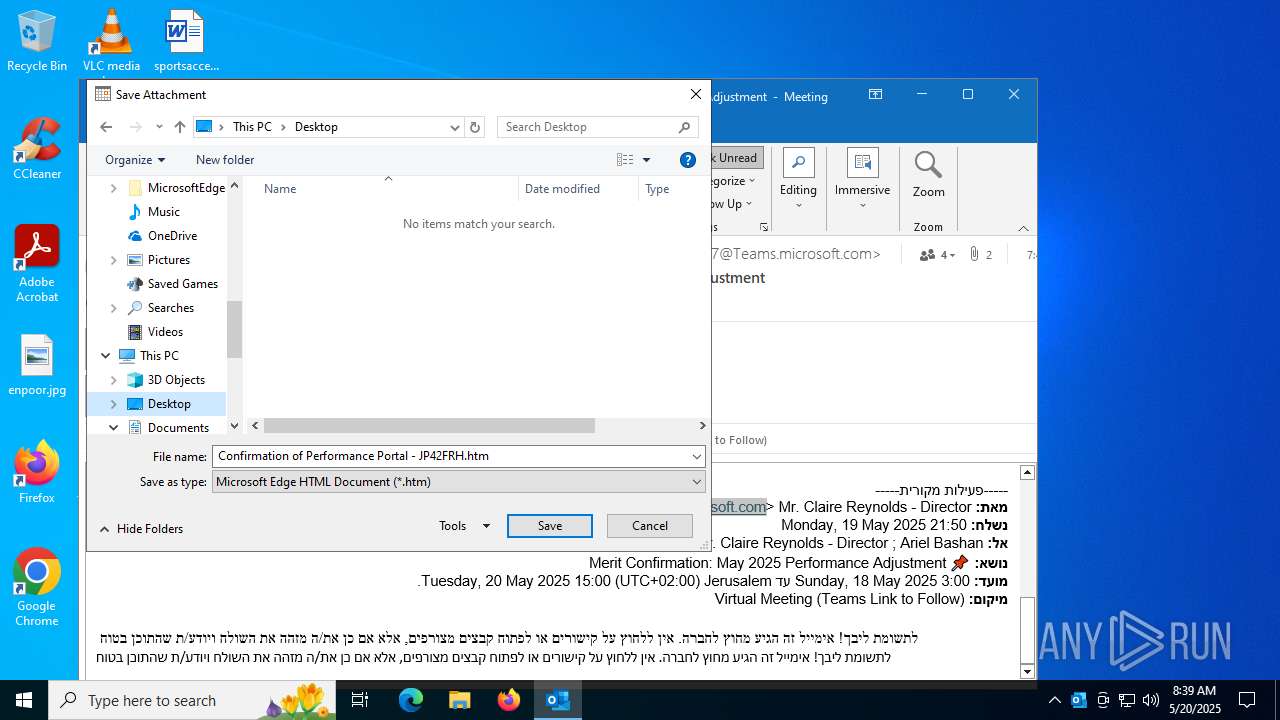Expand the address bar history dropdown
This screenshot has width=1280, height=720.
coord(454,127)
